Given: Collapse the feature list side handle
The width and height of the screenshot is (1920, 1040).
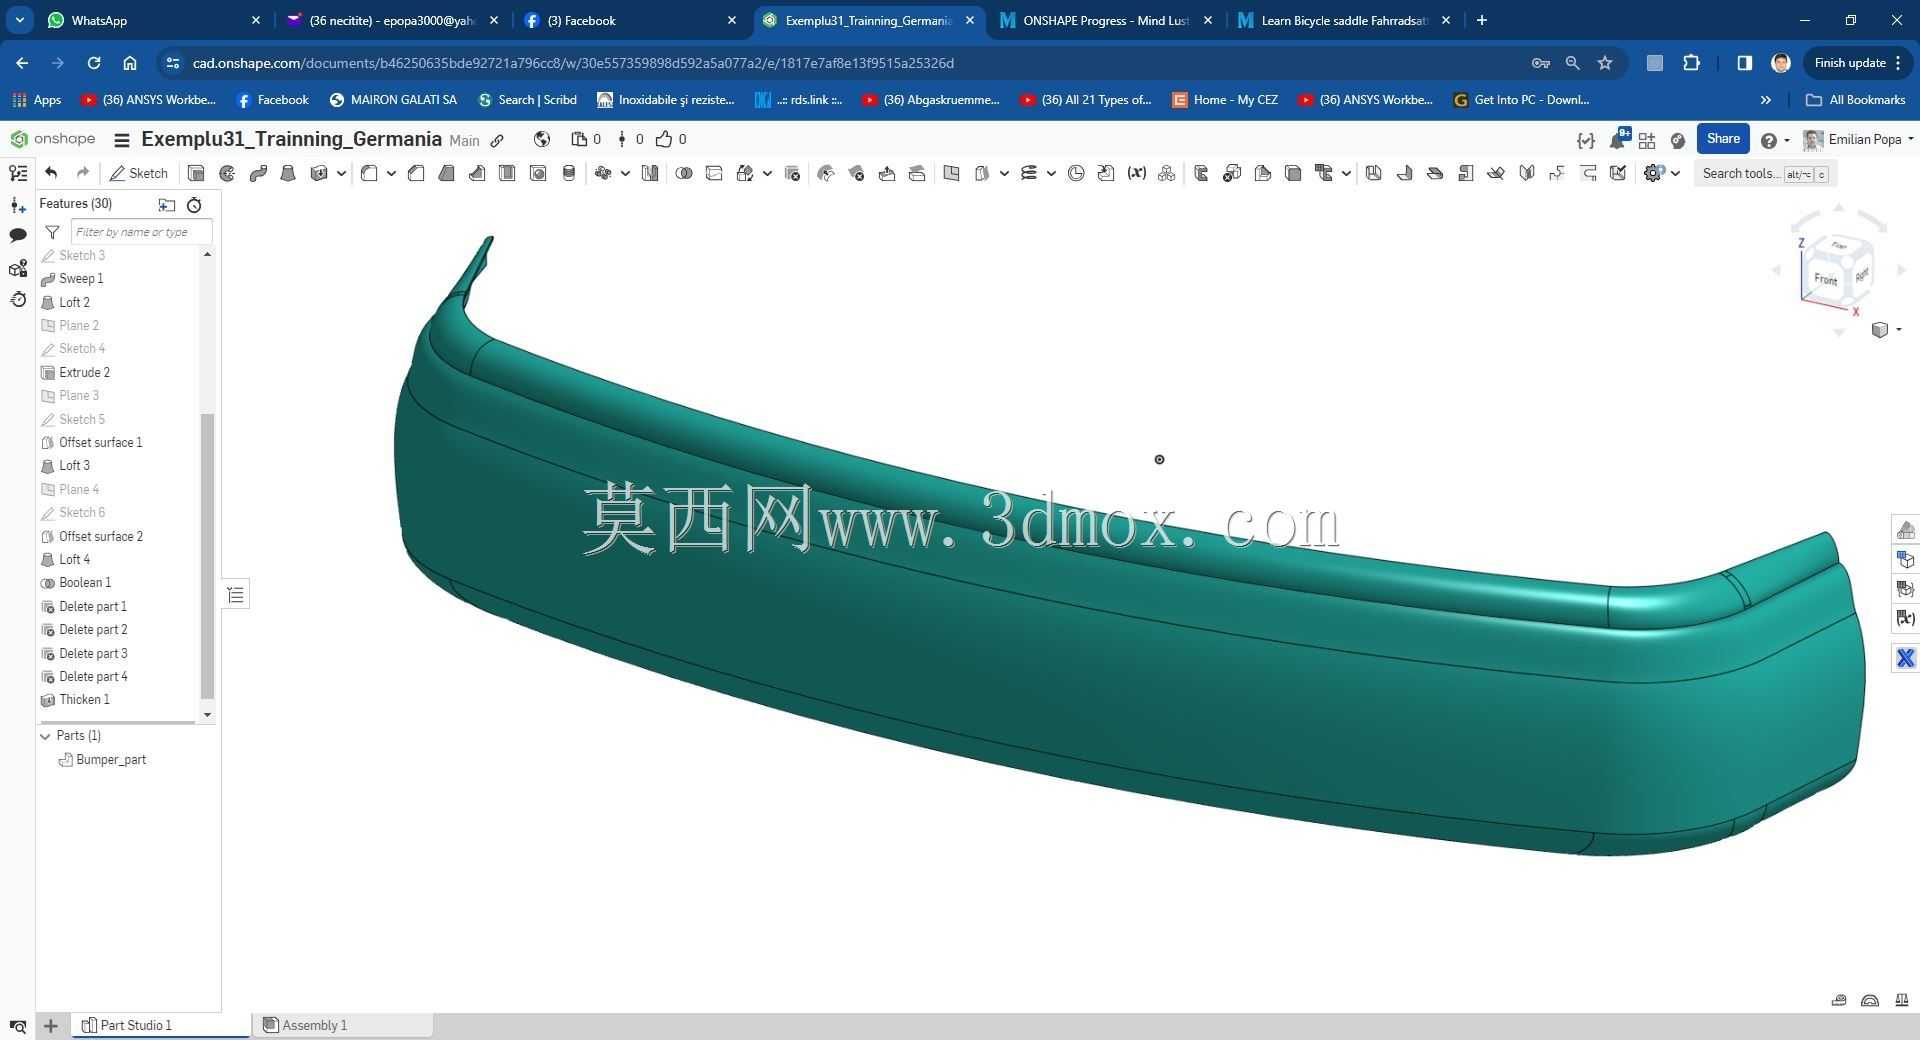Looking at the screenshot, I should pyautogui.click(x=236, y=595).
